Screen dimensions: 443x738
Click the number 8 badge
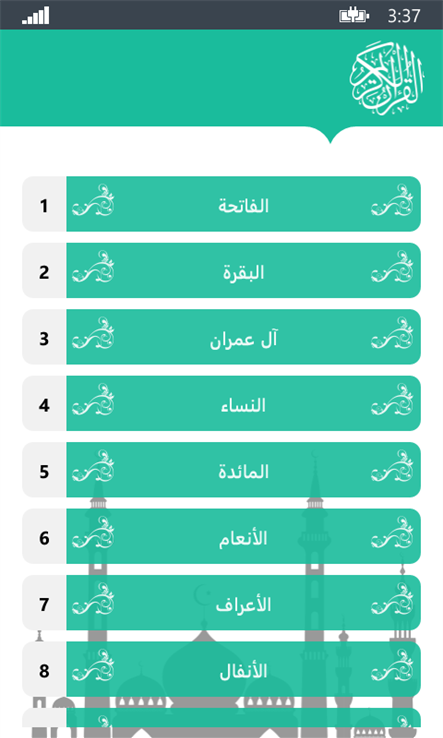coord(44,669)
